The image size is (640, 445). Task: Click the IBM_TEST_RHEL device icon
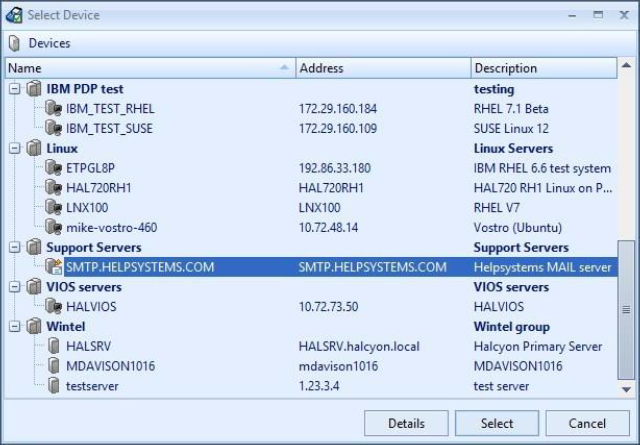[x=54, y=108]
